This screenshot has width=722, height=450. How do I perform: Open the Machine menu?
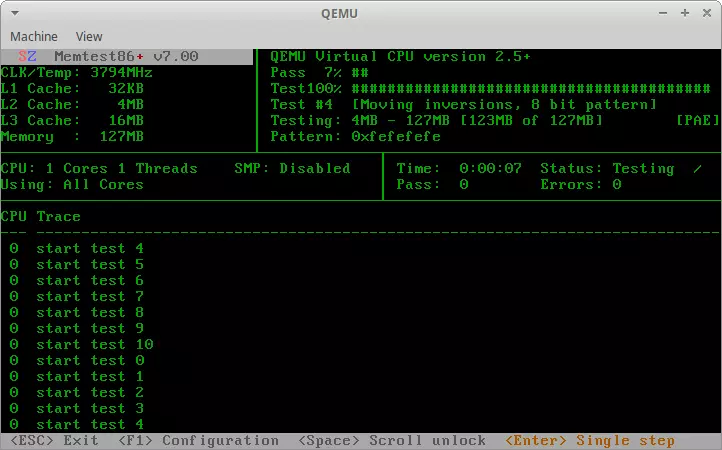point(34,36)
